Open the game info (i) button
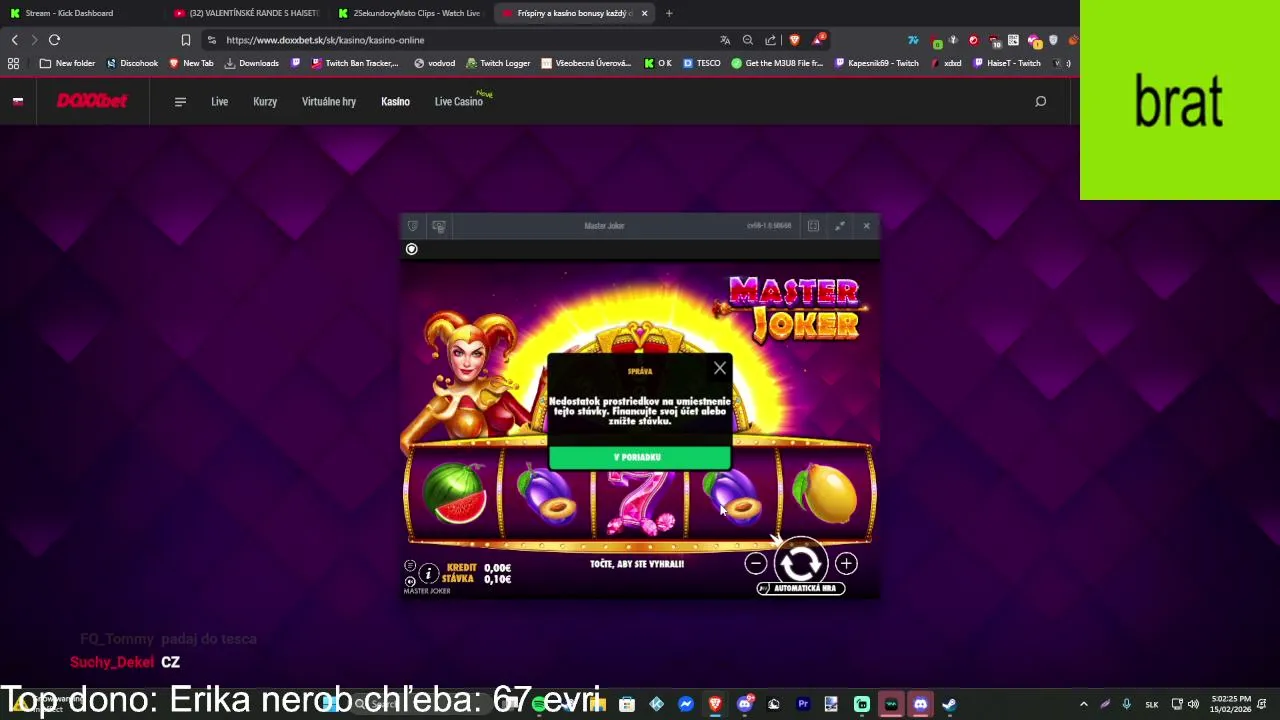This screenshot has width=1280, height=720. [x=428, y=573]
